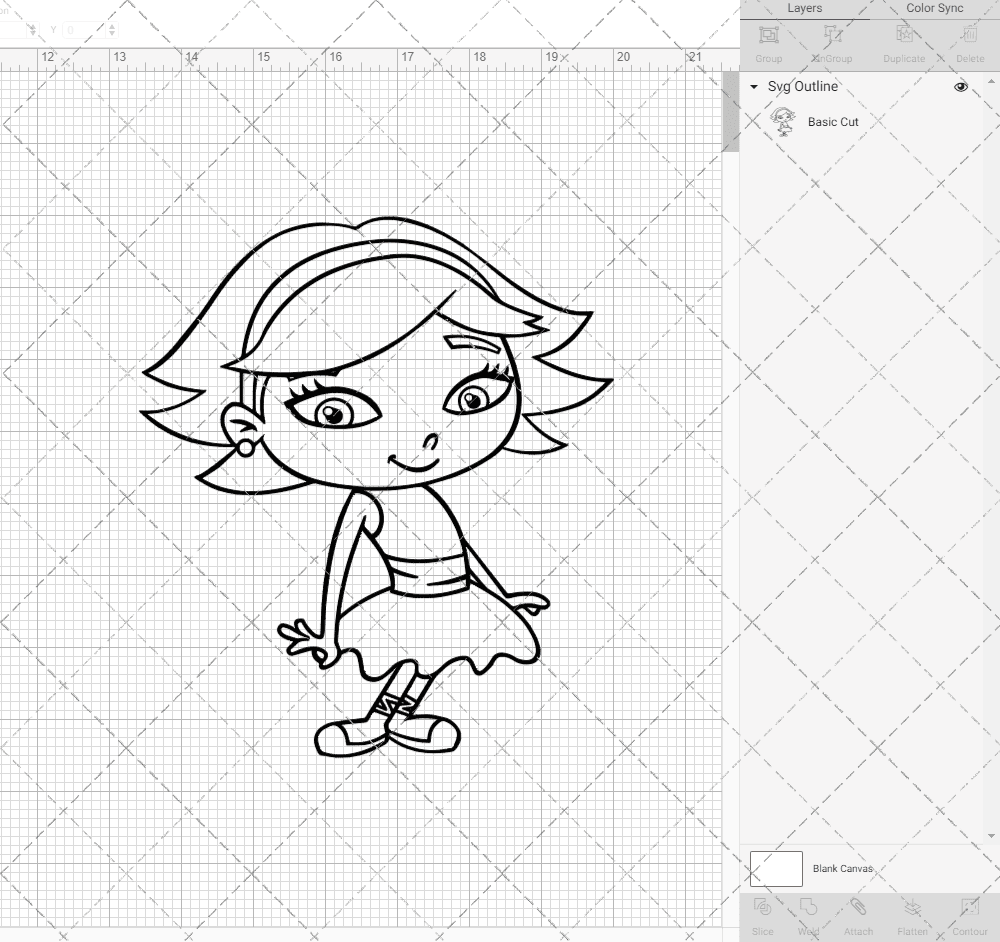The height and width of the screenshot is (942, 1000).
Task: Click the UnGroup icon
Action: 833,40
